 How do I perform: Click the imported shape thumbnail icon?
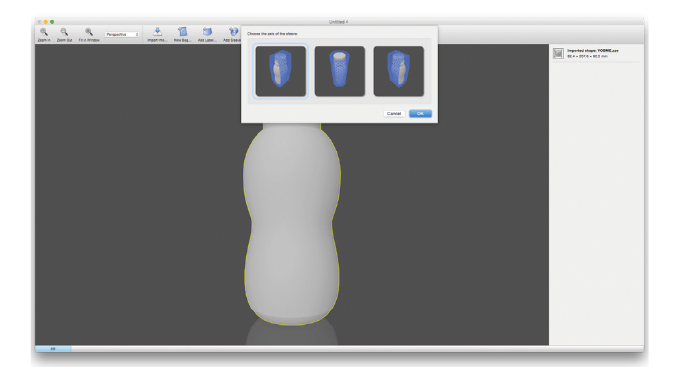tap(558, 53)
